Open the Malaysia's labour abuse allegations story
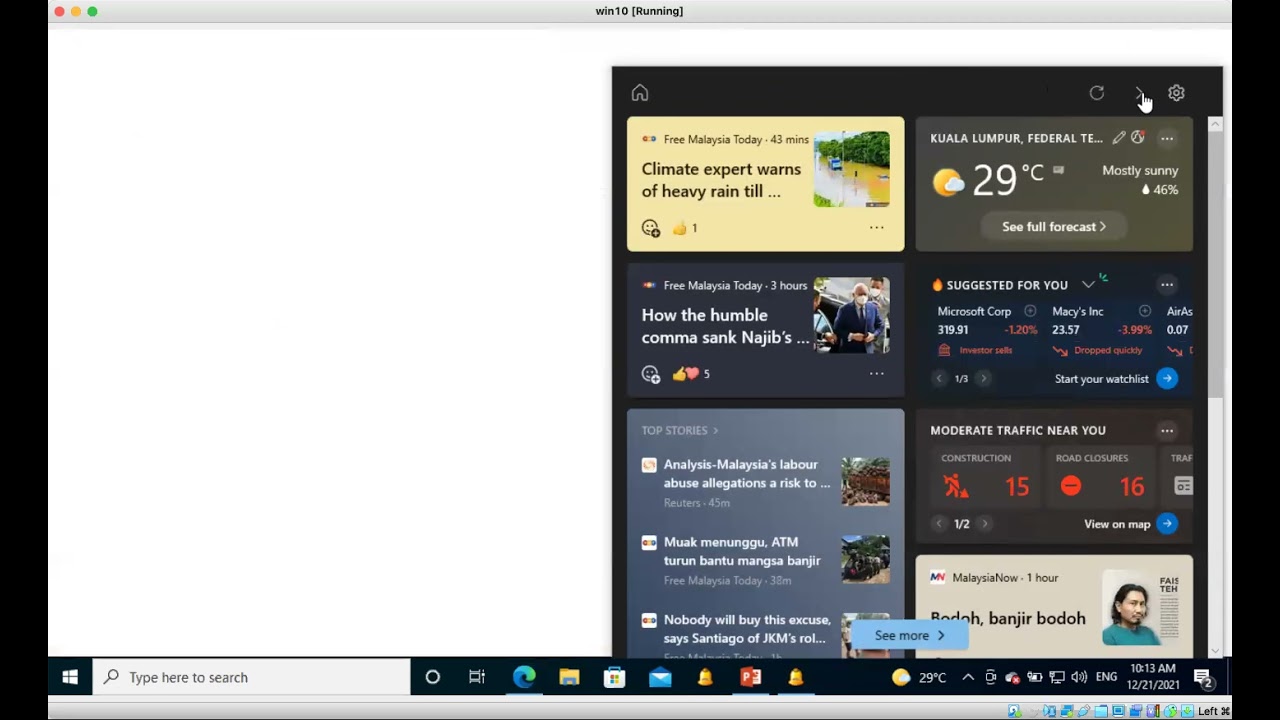1280x720 pixels. coord(747,473)
